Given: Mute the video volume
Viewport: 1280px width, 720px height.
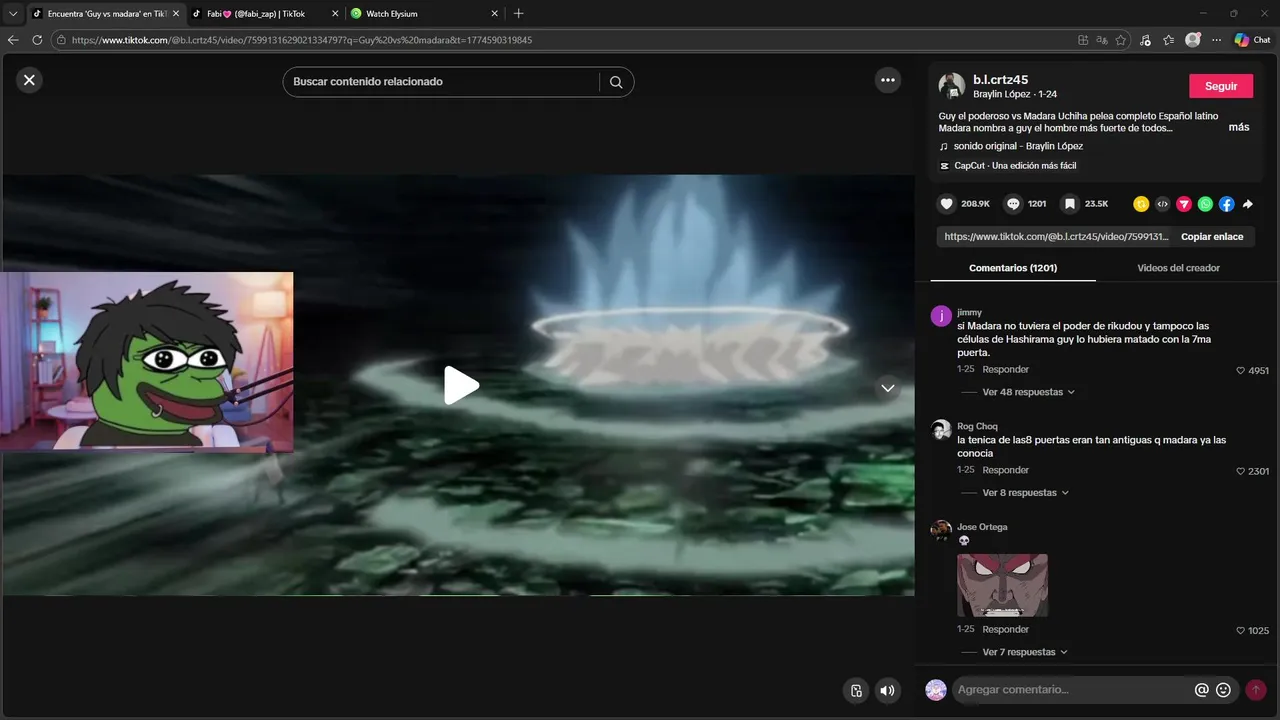Looking at the screenshot, I should tap(887, 690).
